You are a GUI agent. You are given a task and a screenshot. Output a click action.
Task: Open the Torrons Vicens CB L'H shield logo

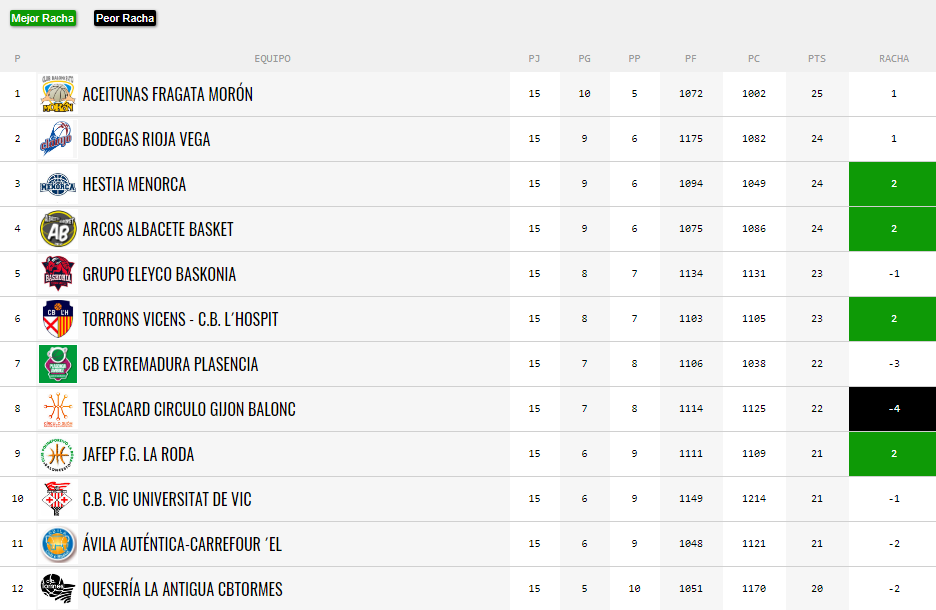[x=58, y=319]
